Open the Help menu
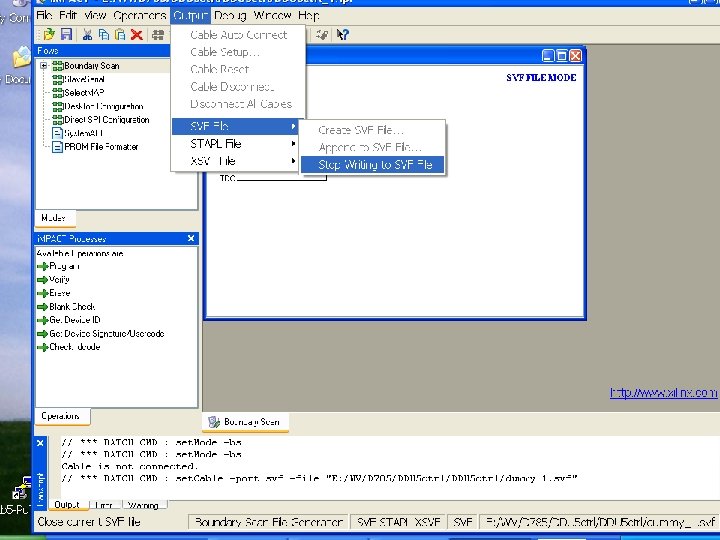Viewport: 720px width, 540px height. click(309, 16)
